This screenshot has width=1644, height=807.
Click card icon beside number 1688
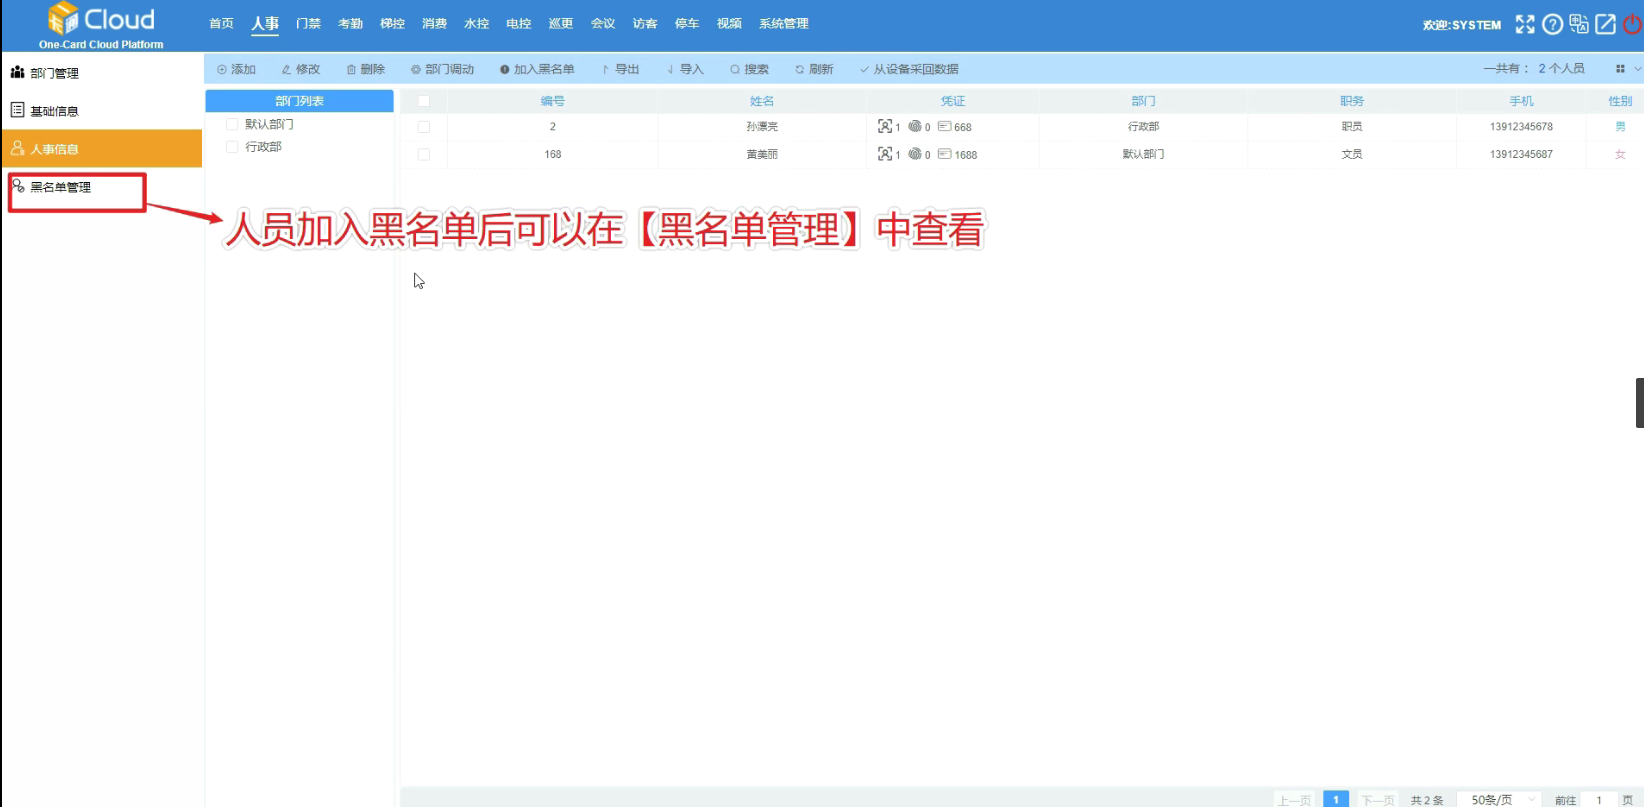coord(944,154)
